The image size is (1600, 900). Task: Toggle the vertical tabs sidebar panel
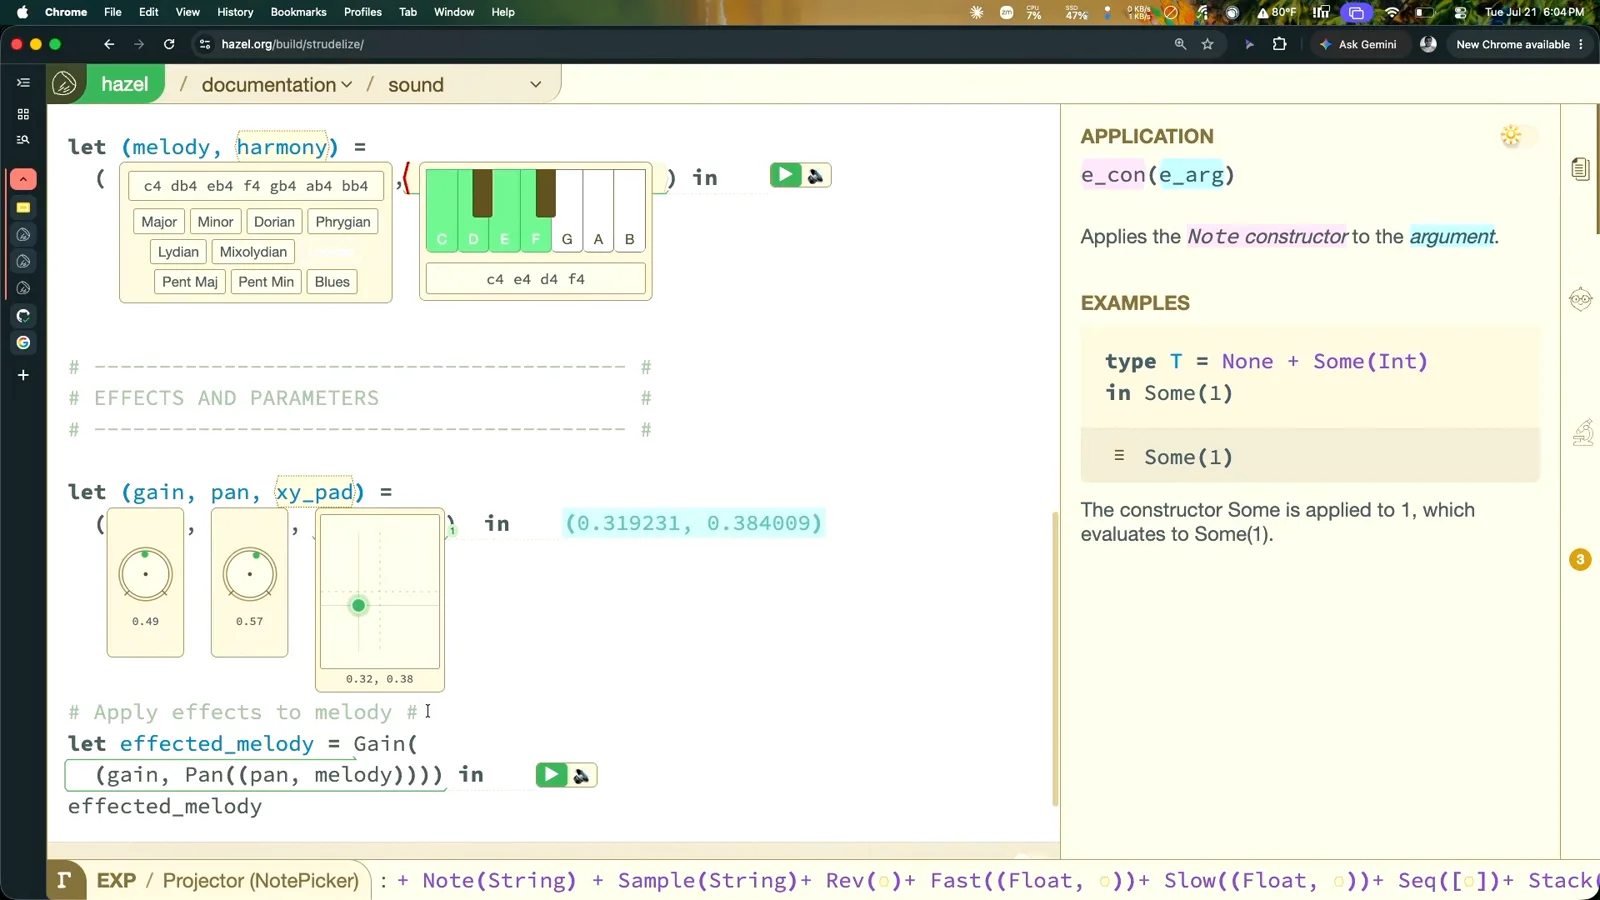pyautogui.click(x=23, y=83)
